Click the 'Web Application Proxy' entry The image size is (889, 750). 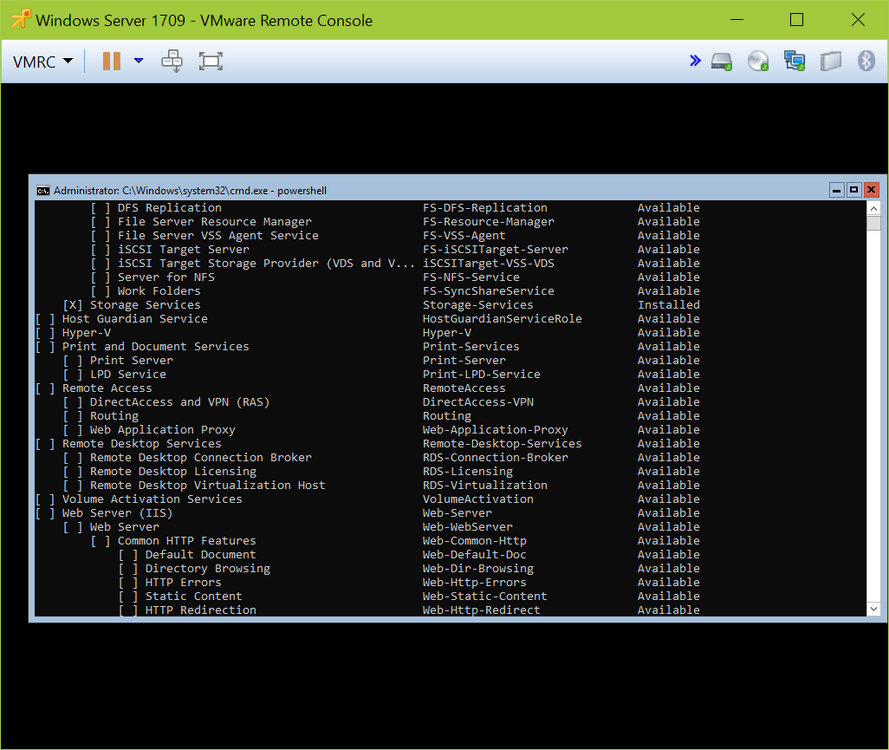pyautogui.click(x=162, y=430)
